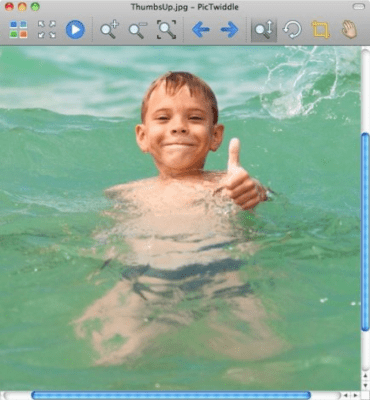This screenshot has height=400, width=370.
Task: Go to next image with right arrow
Action: pos(229,30)
